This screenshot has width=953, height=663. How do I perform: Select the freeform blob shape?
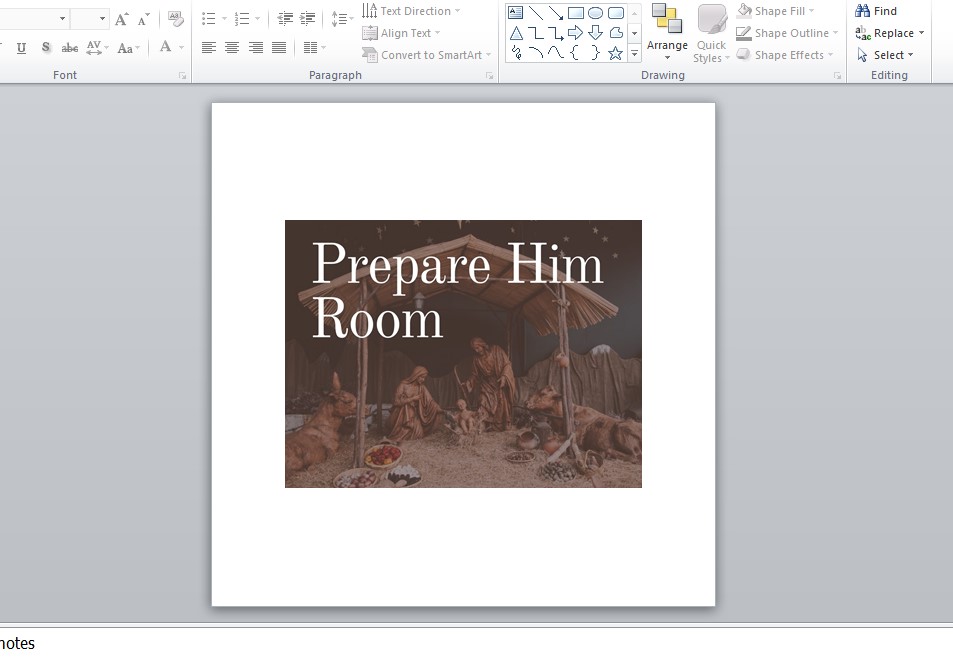(x=616, y=33)
